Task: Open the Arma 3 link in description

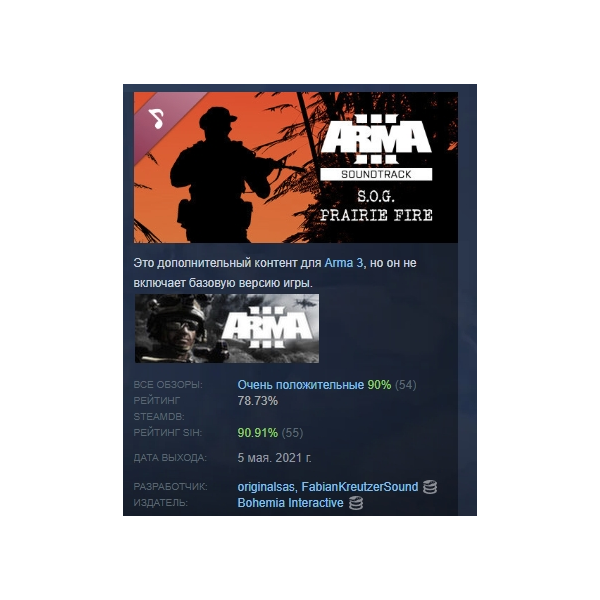Action: [x=344, y=263]
